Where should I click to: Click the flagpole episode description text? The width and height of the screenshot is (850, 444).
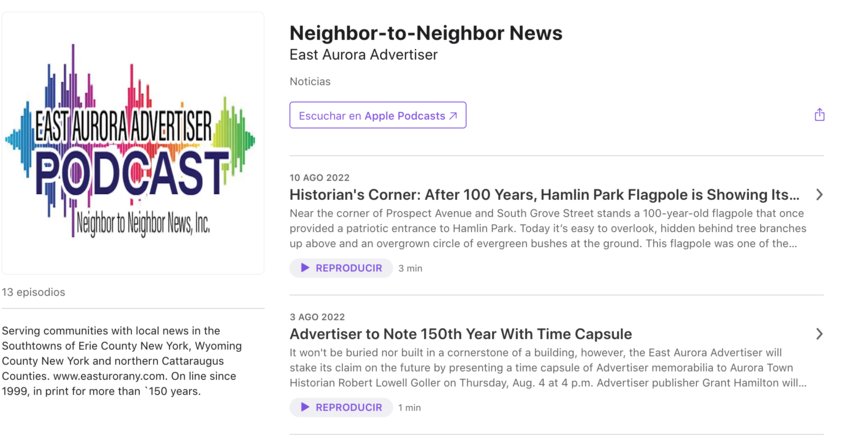point(548,228)
